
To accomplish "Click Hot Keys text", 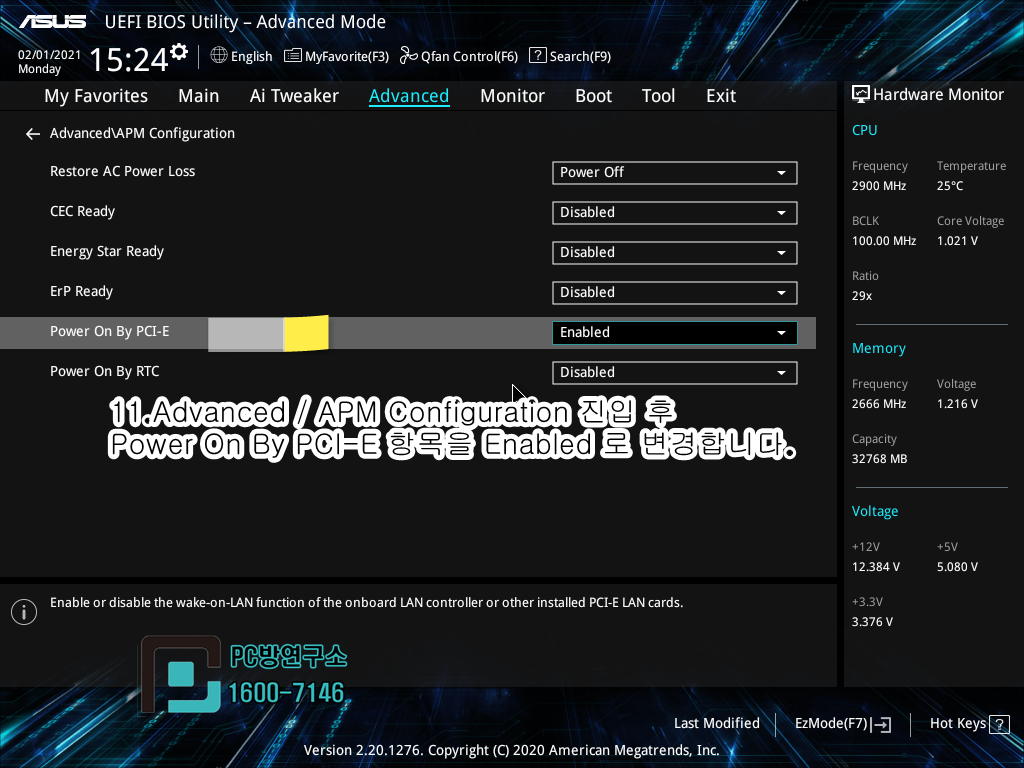I will [957, 723].
